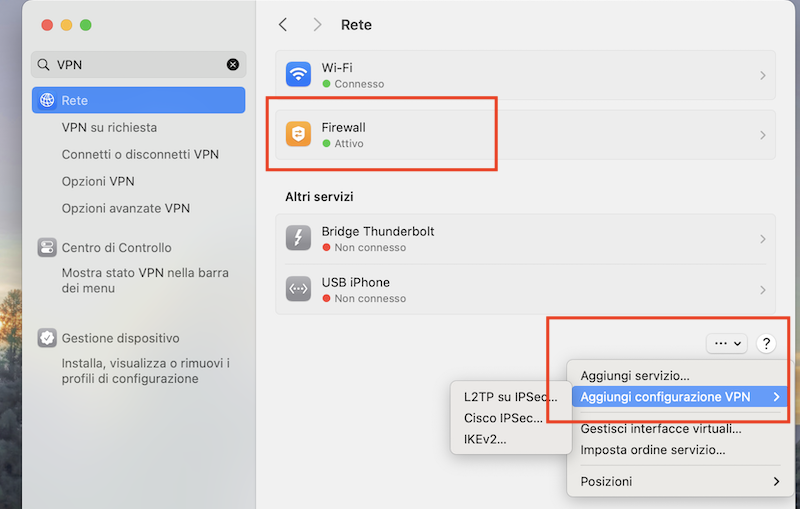Open Opzioni avanzate VPN result
Viewport: 800px width, 509px height.
(126, 209)
